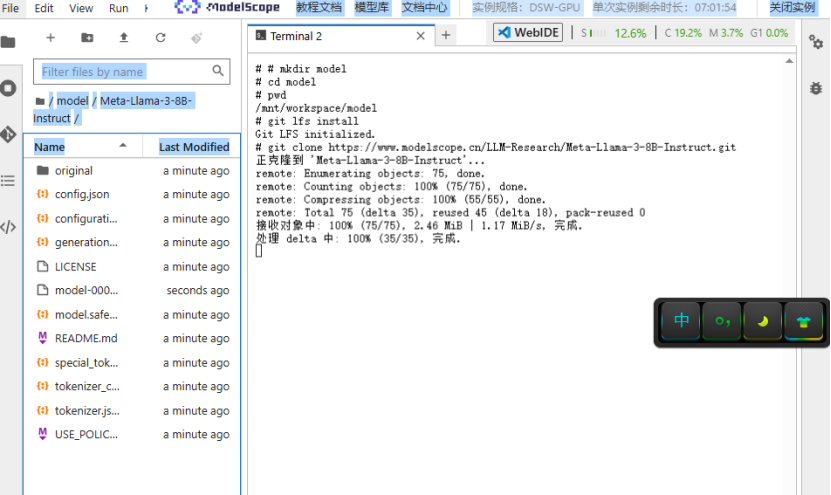Add a new tab with plus button
Viewport: 831px width, 495px height.
point(446,36)
